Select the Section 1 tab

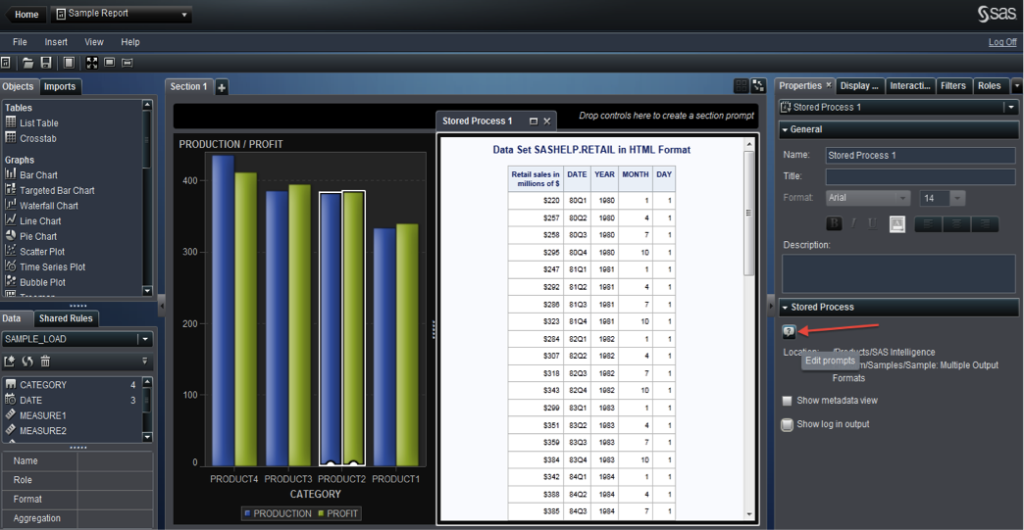189,87
